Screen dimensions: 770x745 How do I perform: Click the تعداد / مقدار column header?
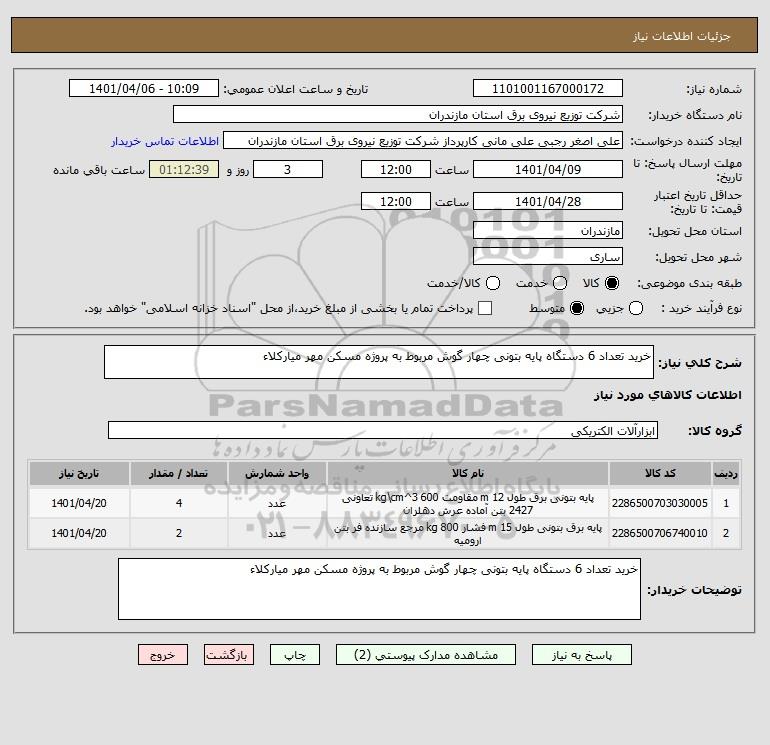(179, 473)
